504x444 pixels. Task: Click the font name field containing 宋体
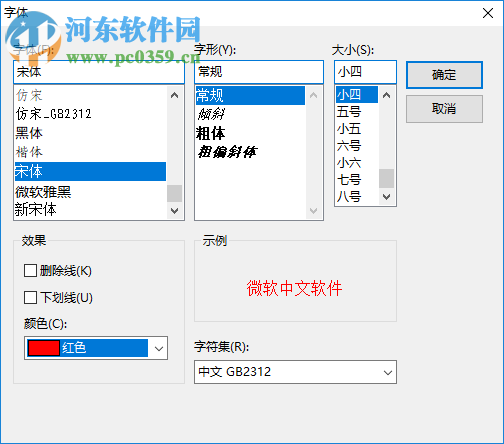[x=99, y=72]
